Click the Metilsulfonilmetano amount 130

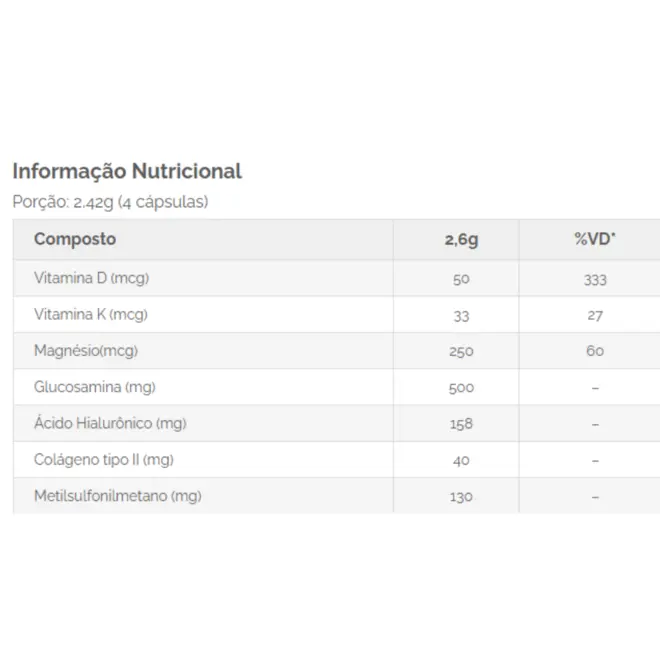[x=461, y=497]
